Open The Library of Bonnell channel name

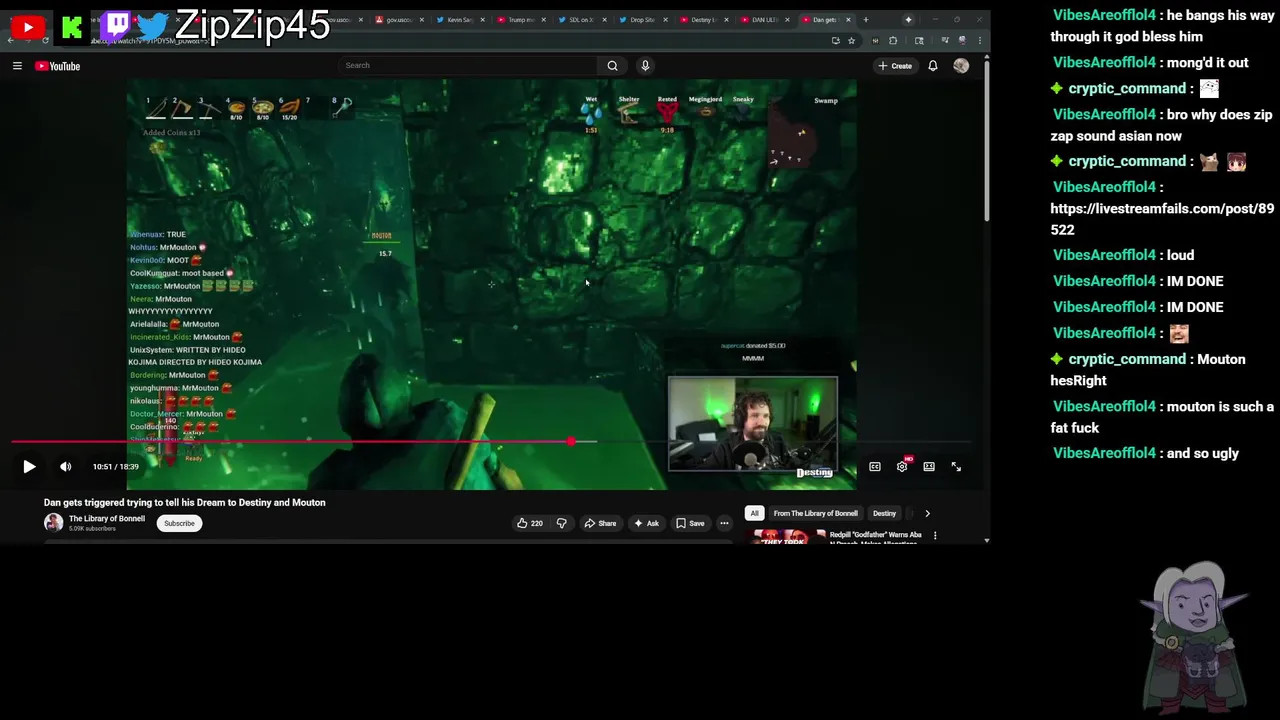(x=107, y=519)
